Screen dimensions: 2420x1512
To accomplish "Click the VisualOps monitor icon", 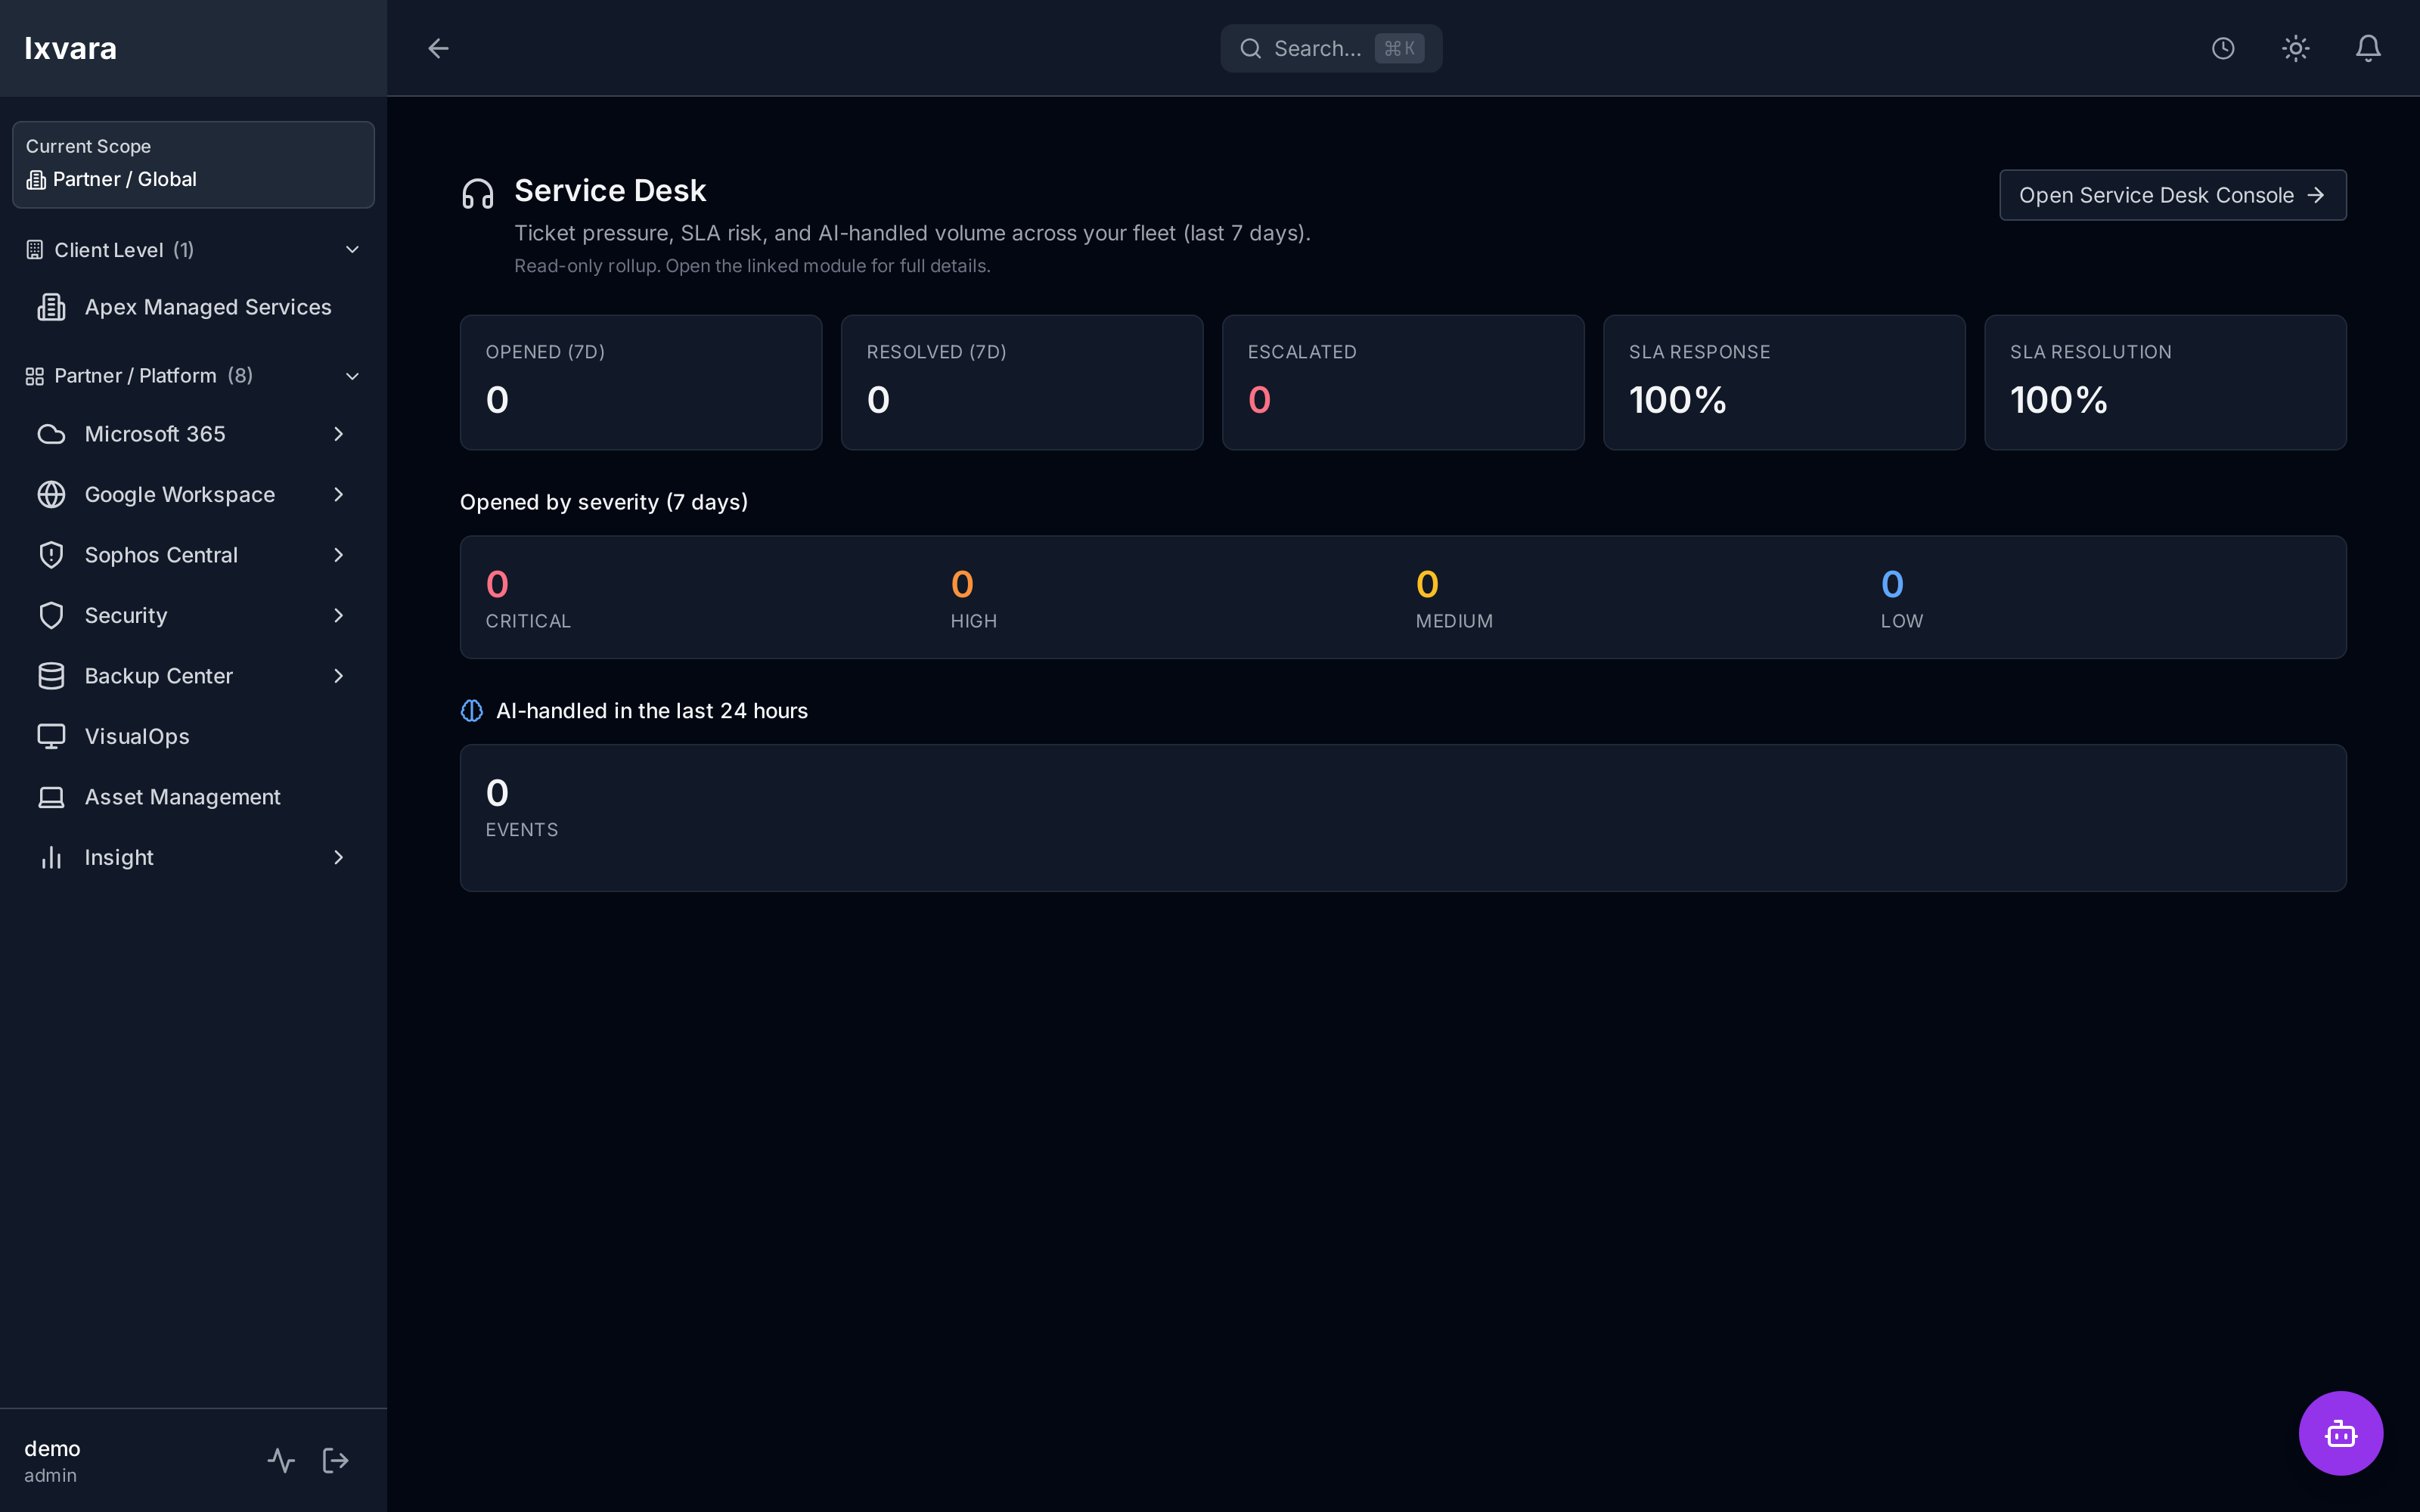I will (x=51, y=736).
